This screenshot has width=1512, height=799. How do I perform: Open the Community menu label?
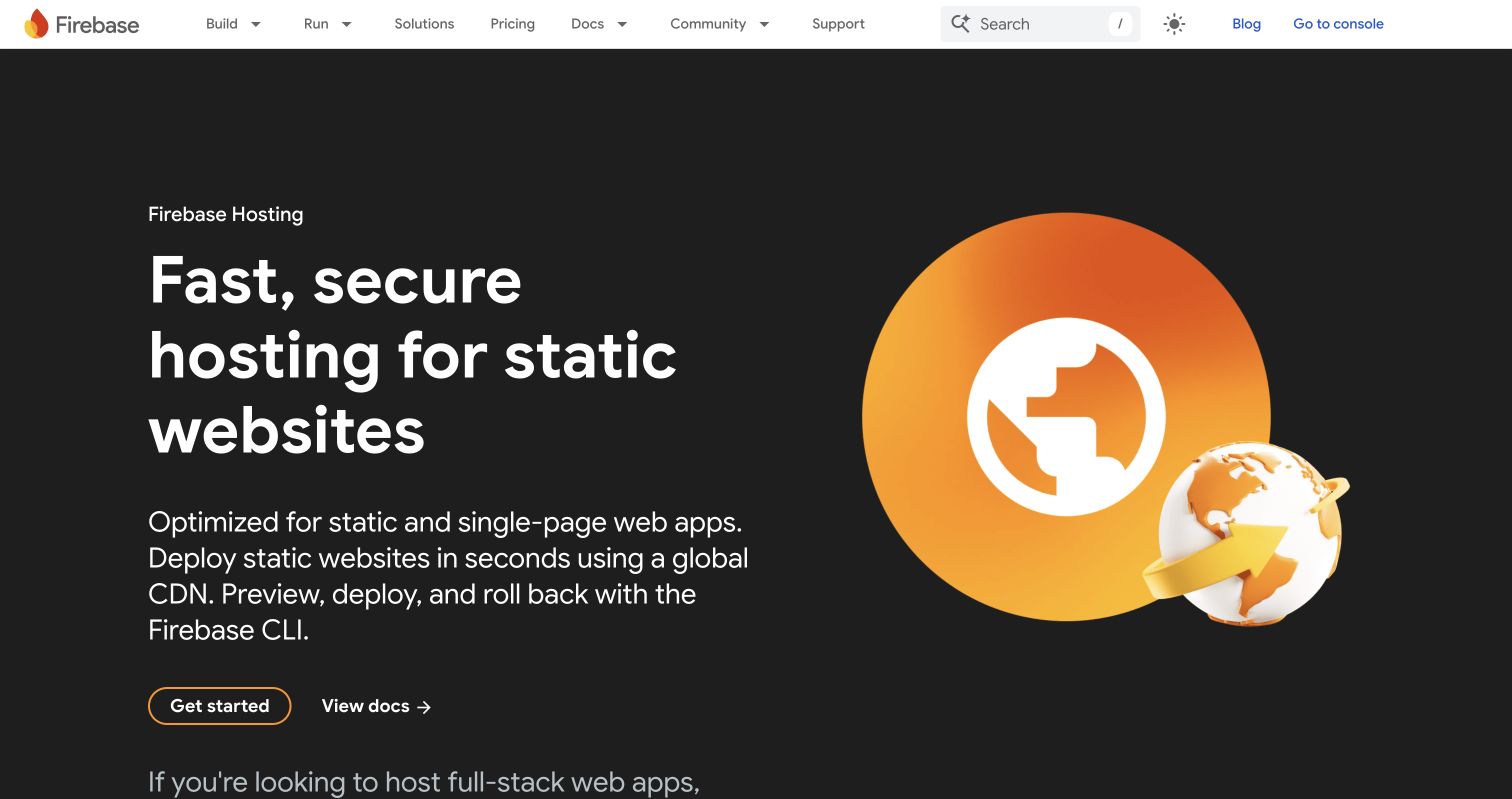(708, 24)
